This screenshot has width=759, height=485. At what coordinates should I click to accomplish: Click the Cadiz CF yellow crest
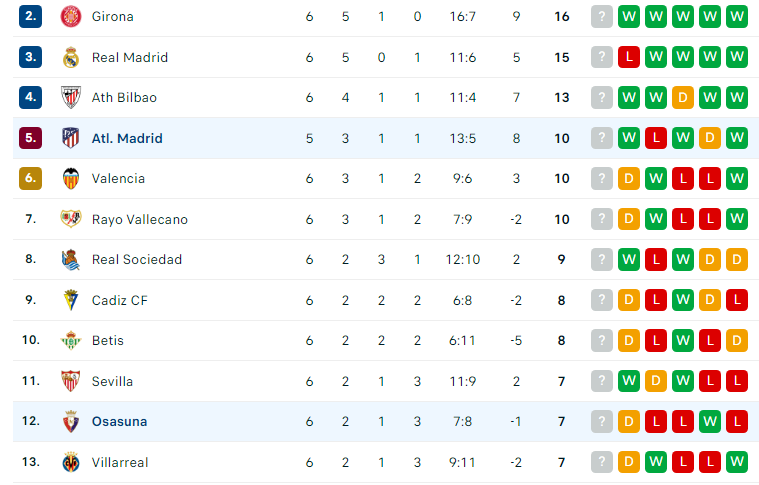point(71,300)
